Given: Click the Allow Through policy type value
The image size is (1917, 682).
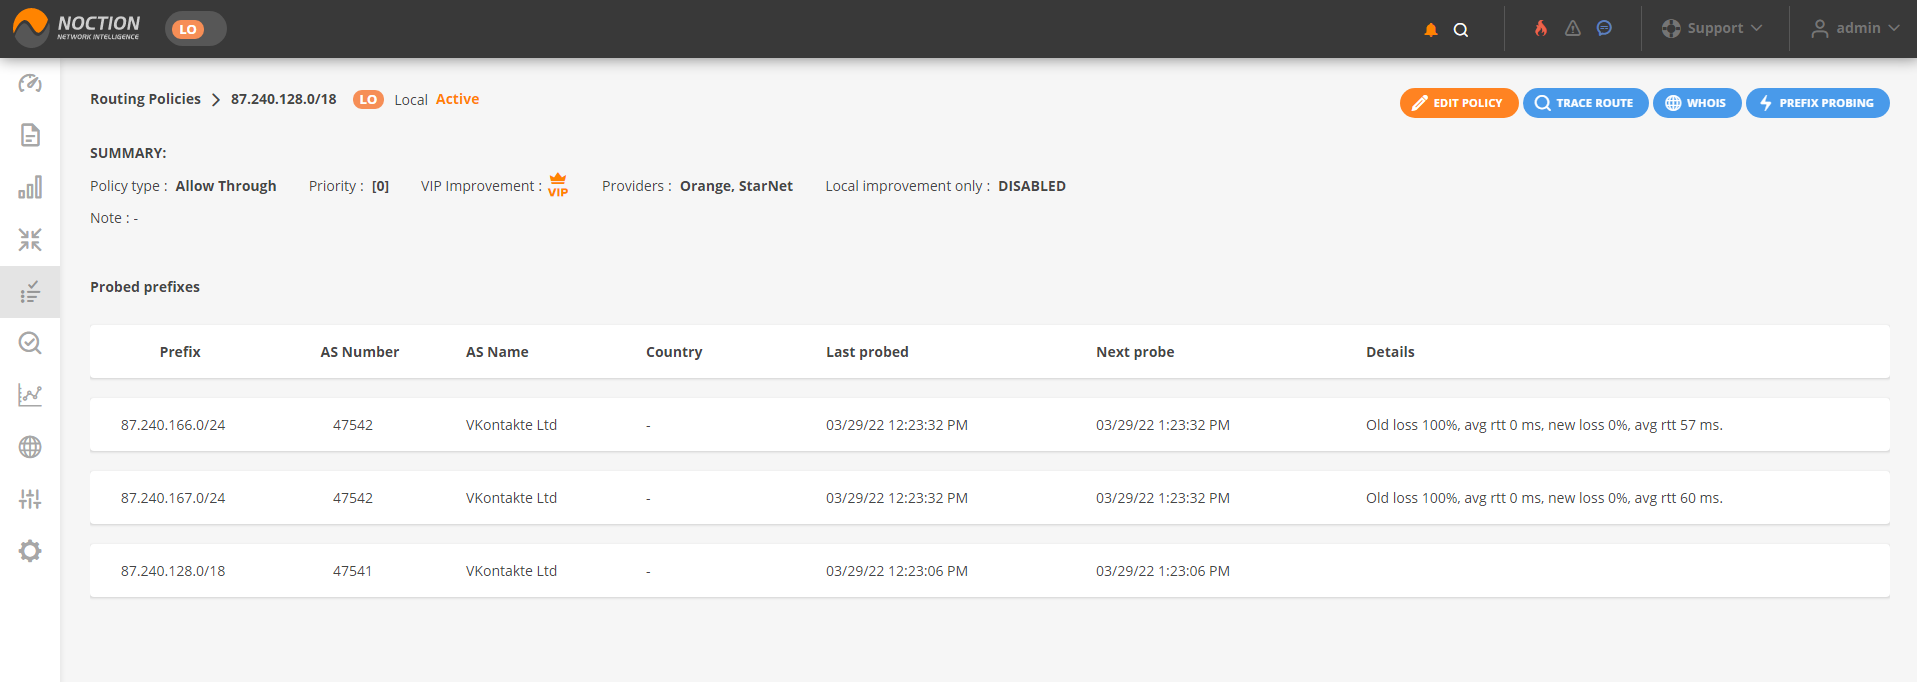Looking at the screenshot, I should point(226,186).
